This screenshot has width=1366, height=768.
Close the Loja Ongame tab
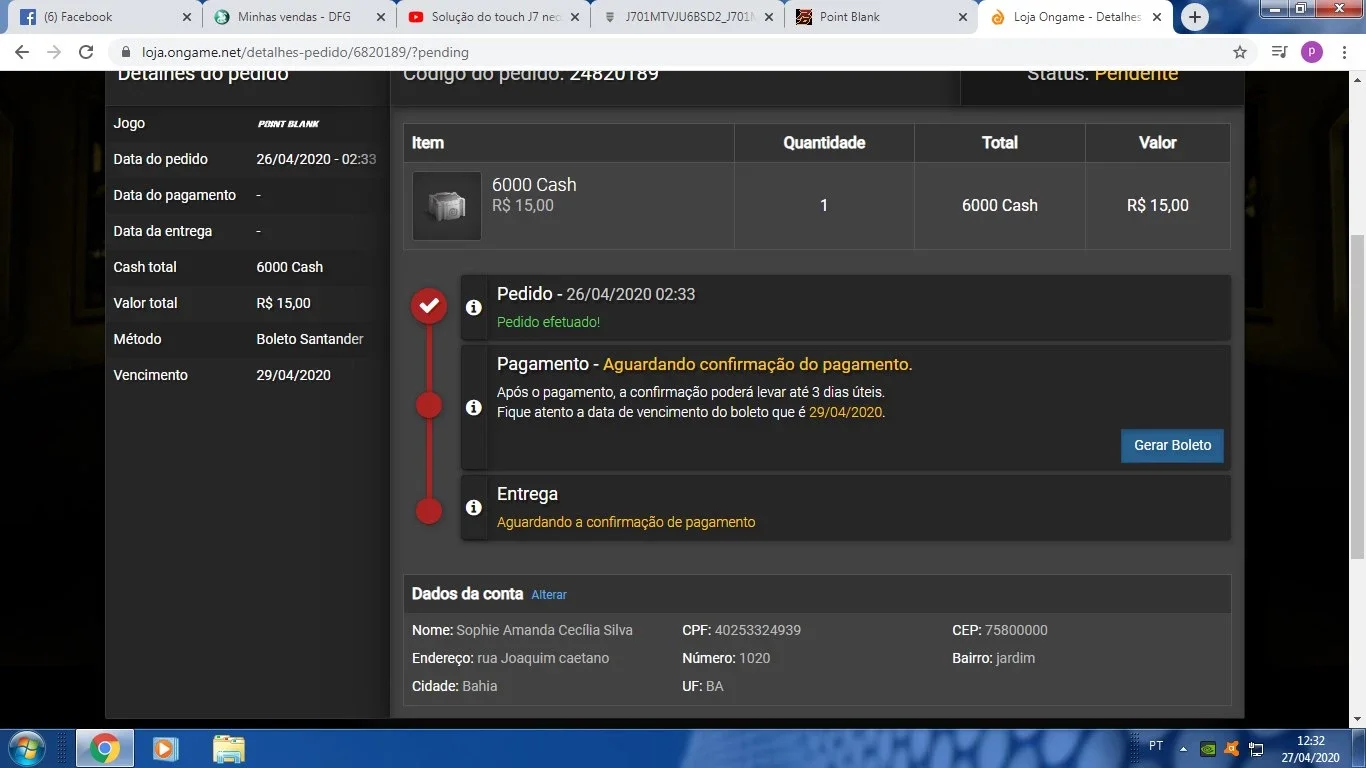1156,17
